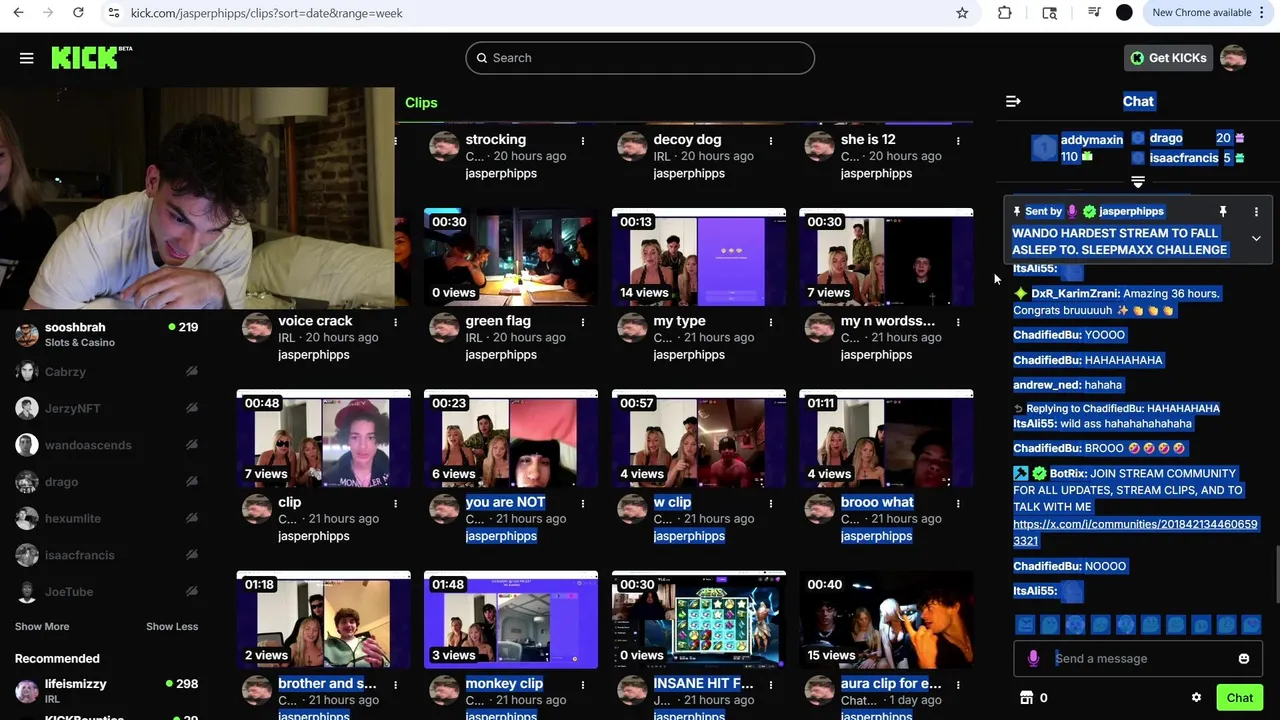
Task: Click the green Chat send button
Action: click(x=1240, y=698)
